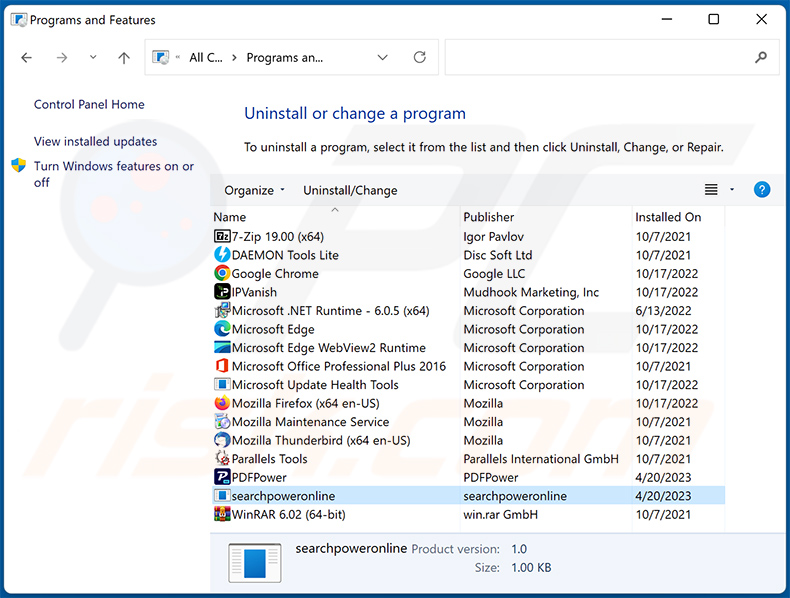Image resolution: width=790 pixels, height=598 pixels.
Task: Select Microsoft Office Professional Plus 2016
Action: pos(339,366)
